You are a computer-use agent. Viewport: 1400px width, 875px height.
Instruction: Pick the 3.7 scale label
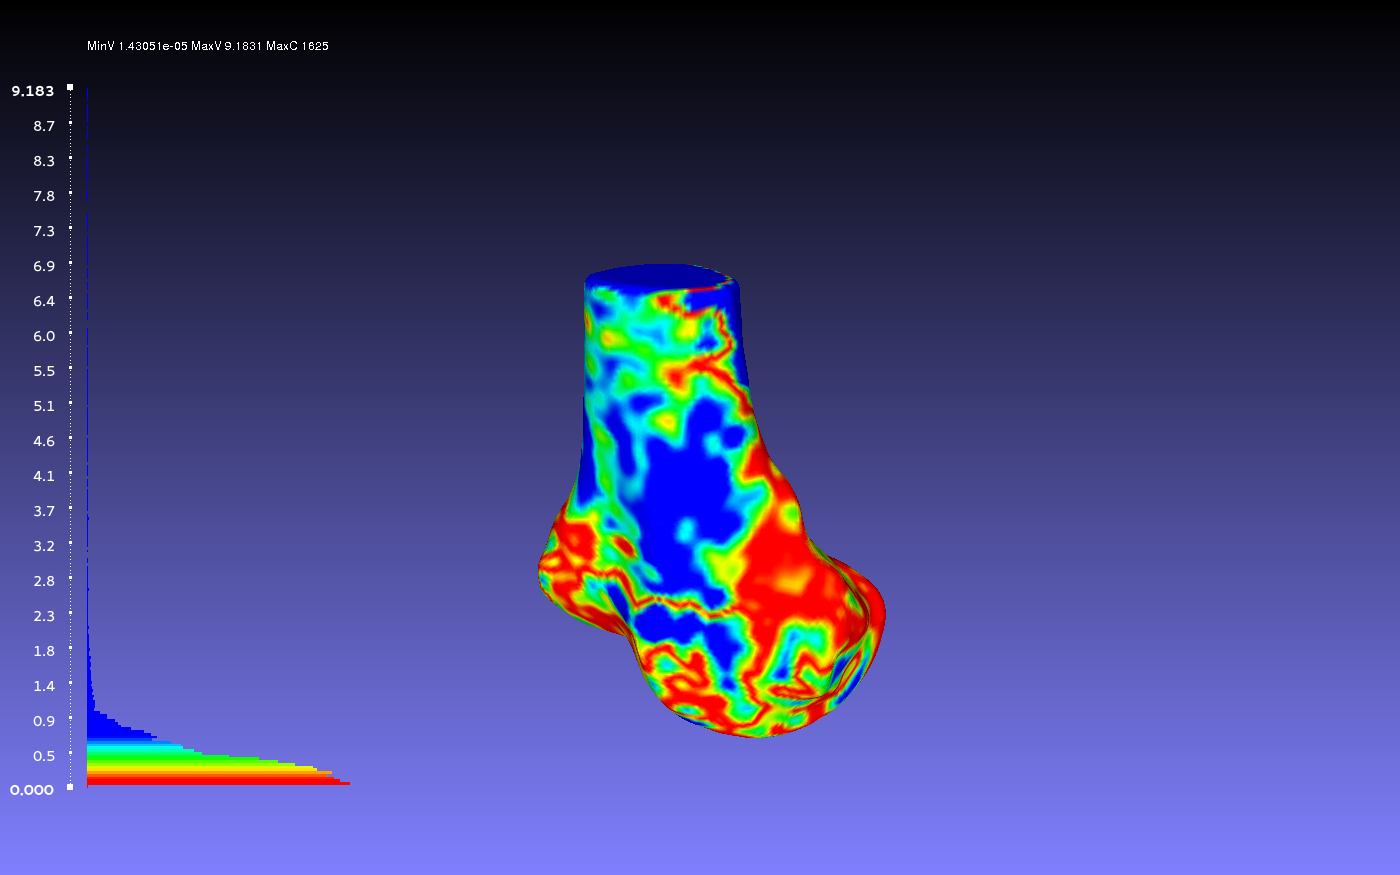[44, 511]
